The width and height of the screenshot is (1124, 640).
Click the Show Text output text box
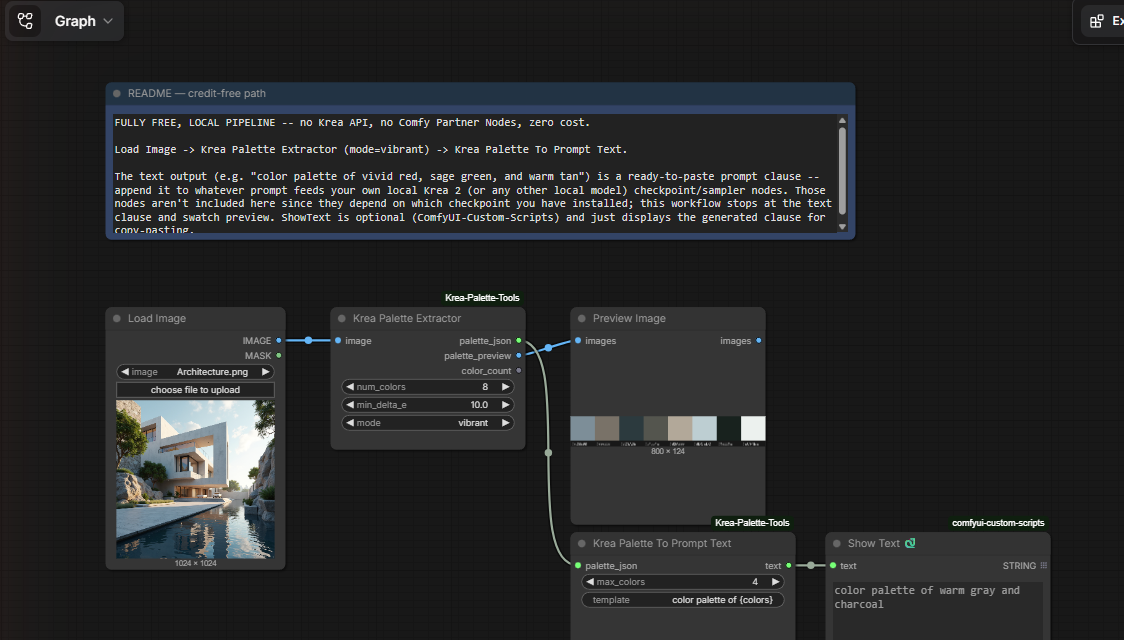coord(938,611)
